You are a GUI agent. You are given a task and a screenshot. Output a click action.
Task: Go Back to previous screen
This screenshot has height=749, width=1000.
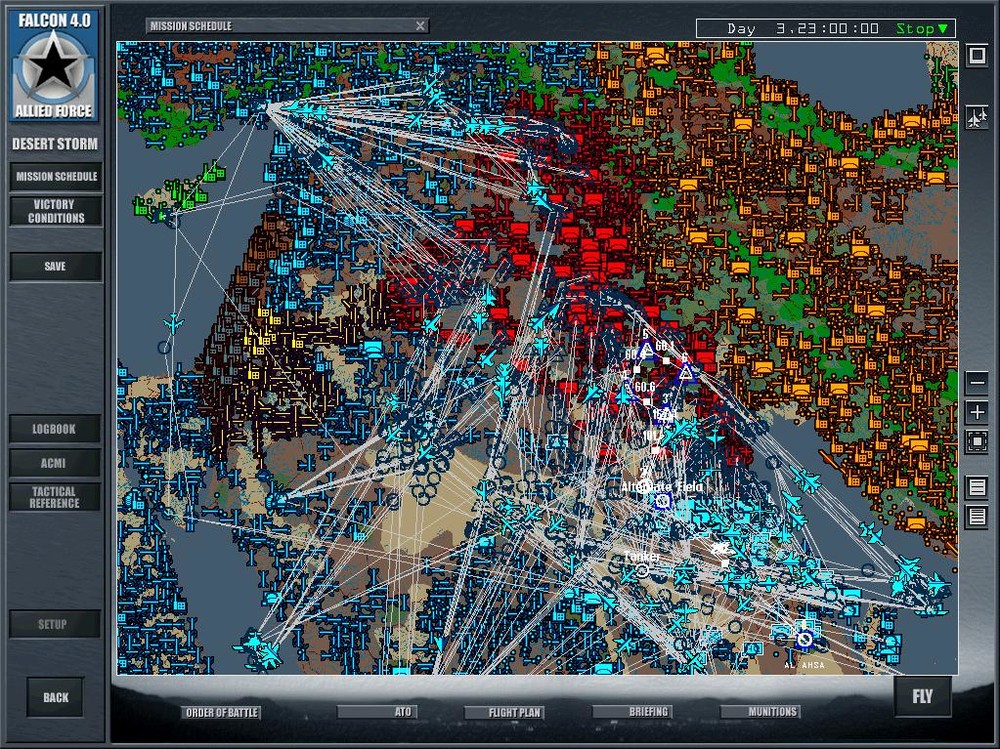coord(55,697)
